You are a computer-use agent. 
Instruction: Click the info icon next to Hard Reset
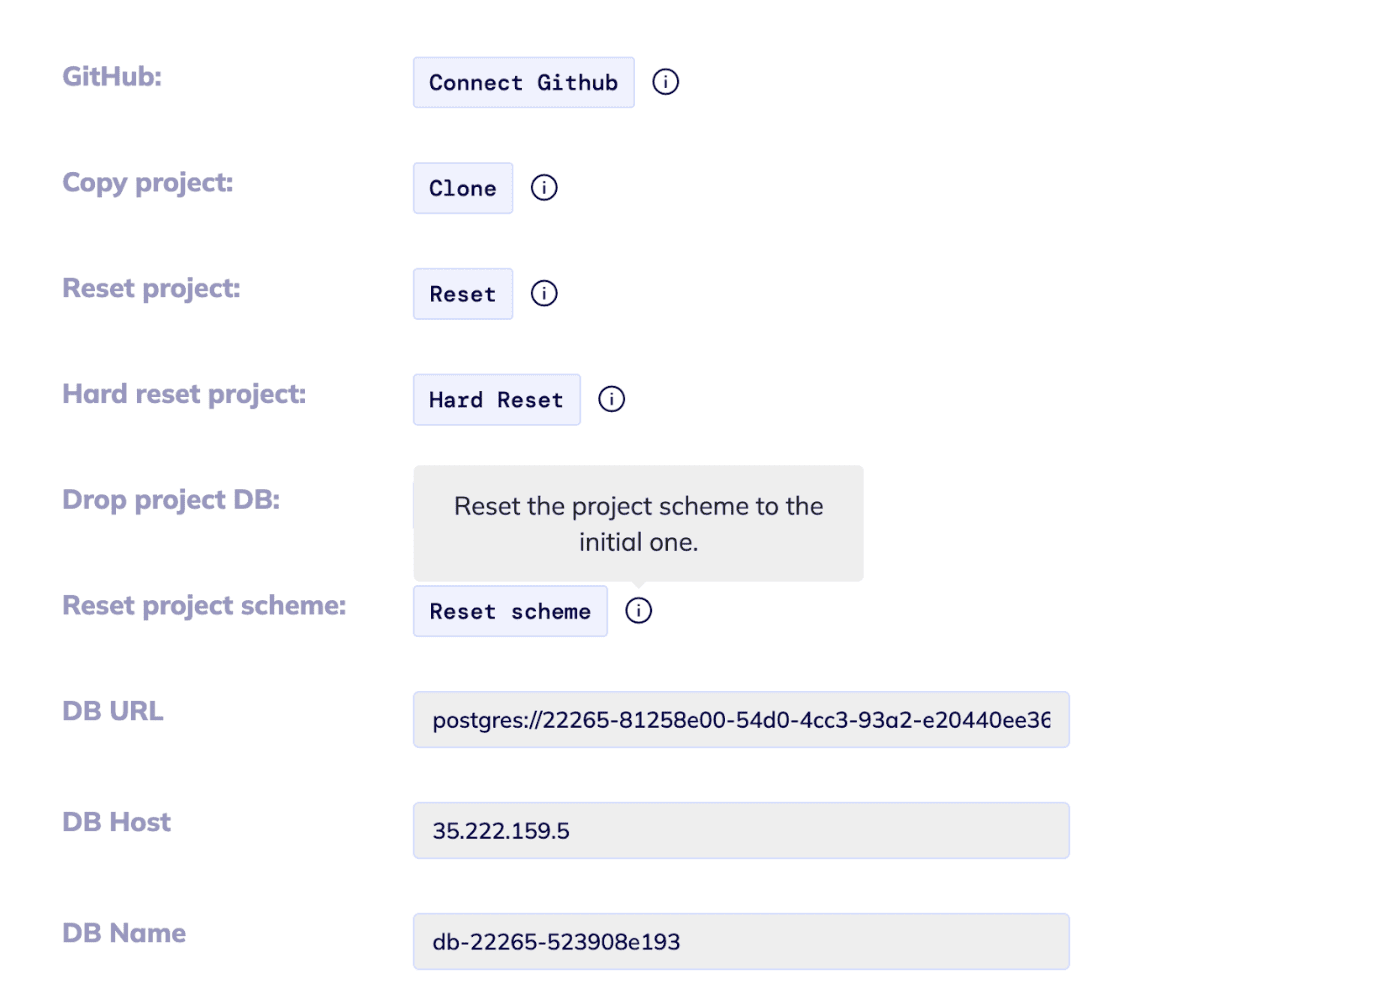pyautogui.click(x=611, y=400)
